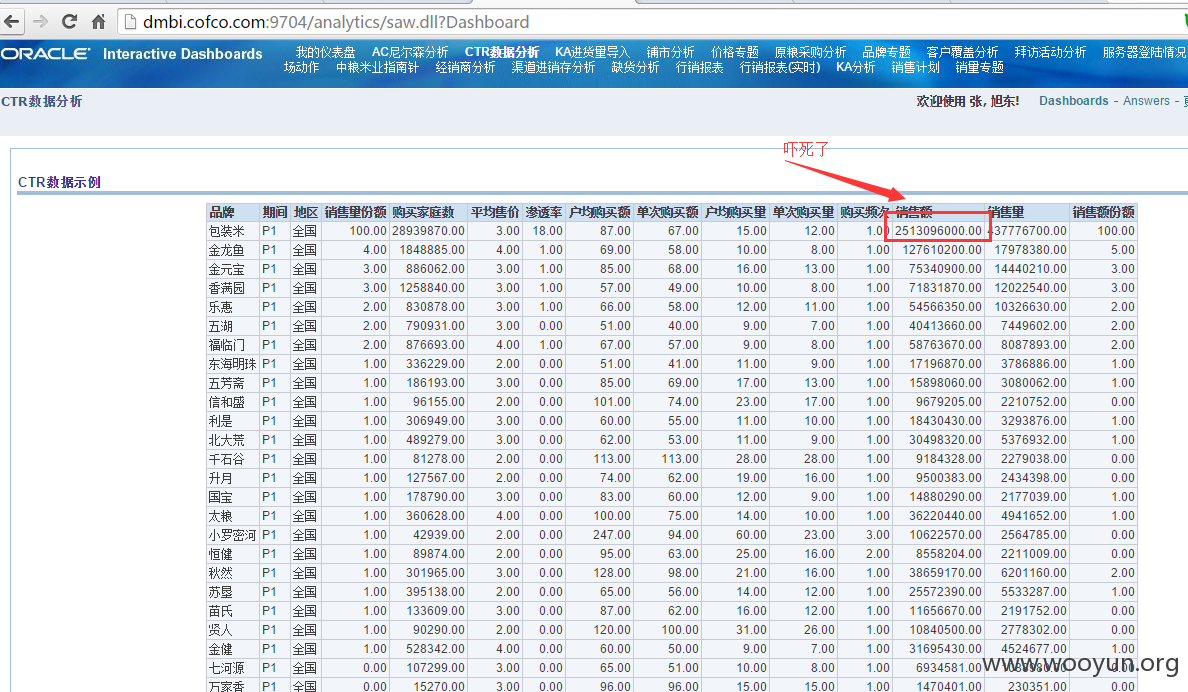1188x692 pixels.
Task: Open the 服务器登陆情况 tab
Action: 1144,52
